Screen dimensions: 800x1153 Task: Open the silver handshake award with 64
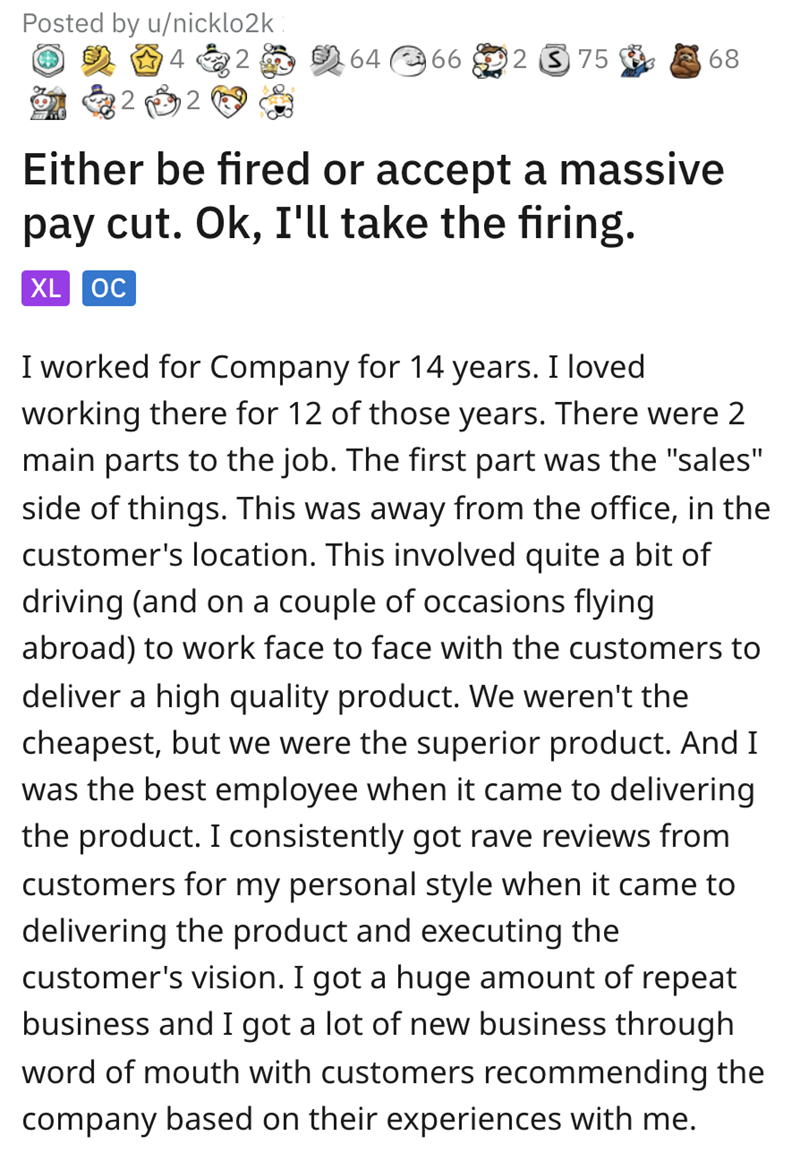tap(329, 60)
